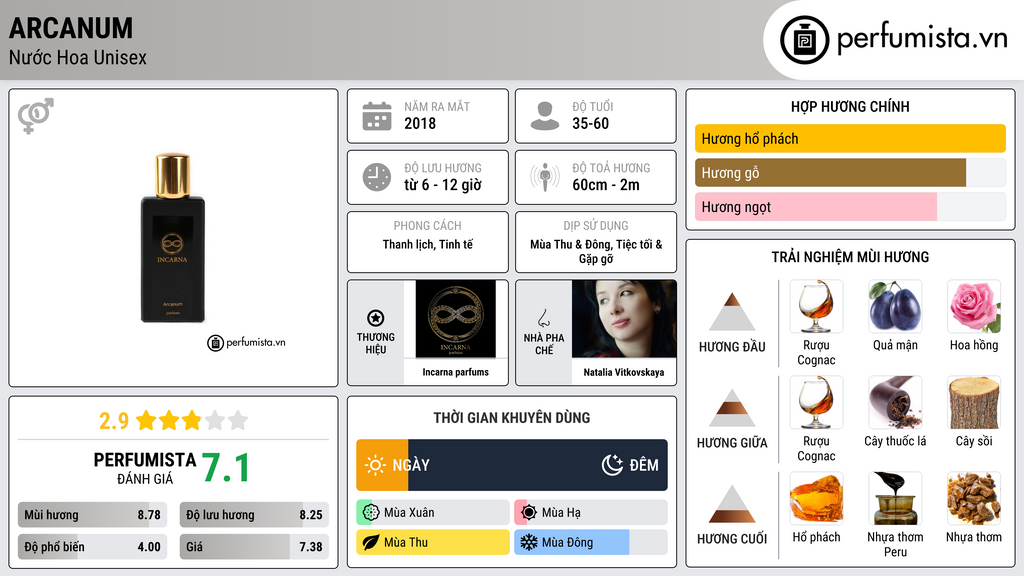1024x576 pixels.
Task: Click the Mùa Hạ season bar
Action: pos(591,513)
